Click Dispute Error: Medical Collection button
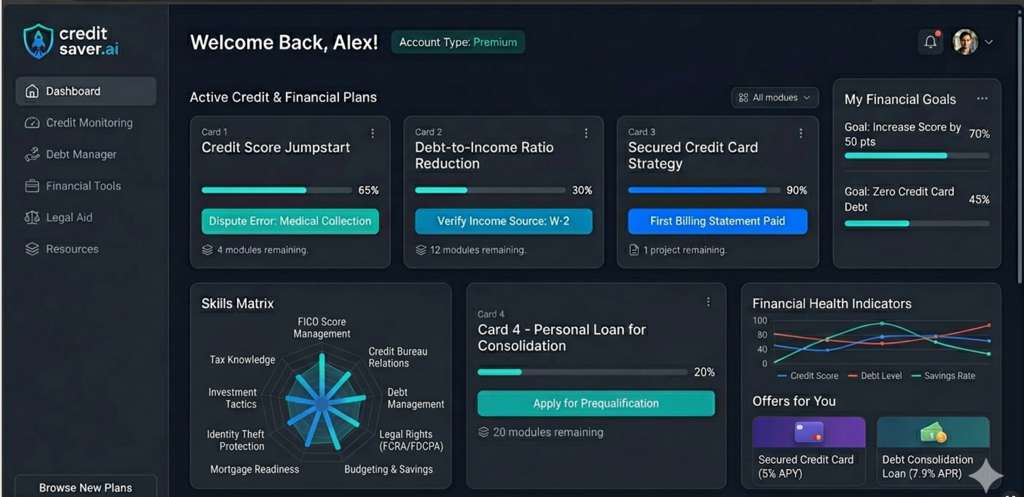 click(290, 221)
